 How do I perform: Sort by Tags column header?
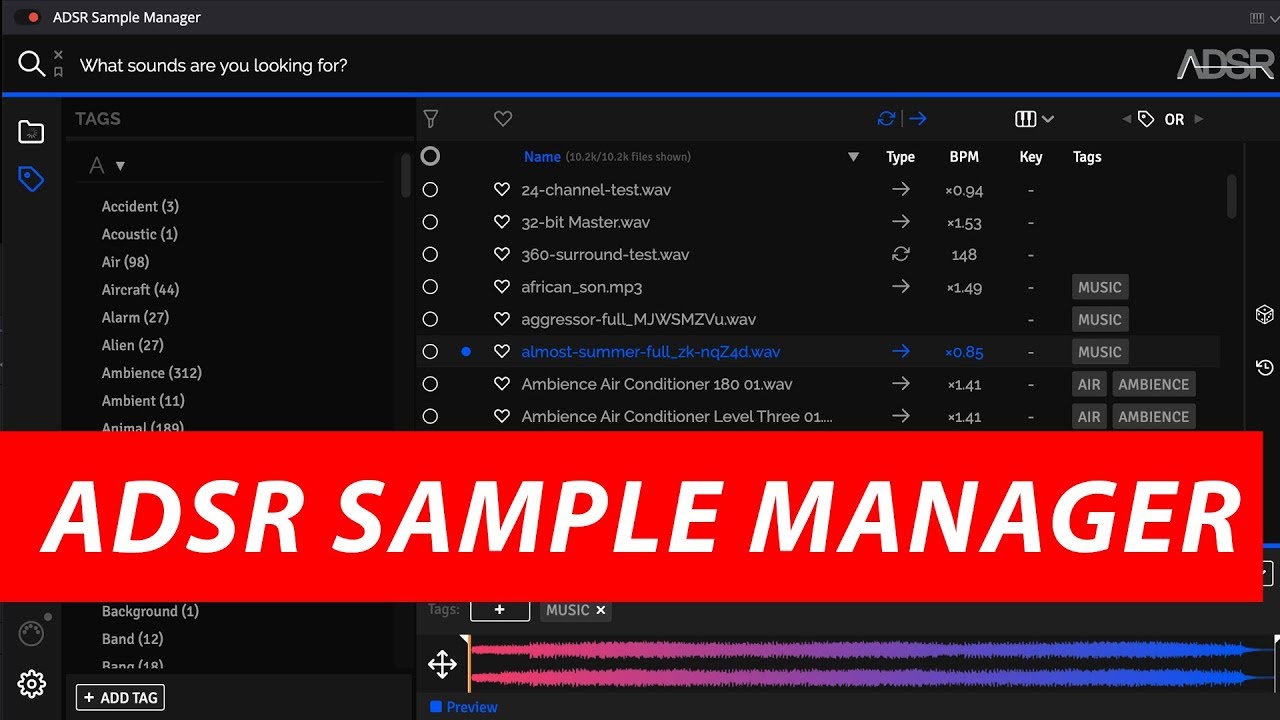click(x=1087, y=157)
